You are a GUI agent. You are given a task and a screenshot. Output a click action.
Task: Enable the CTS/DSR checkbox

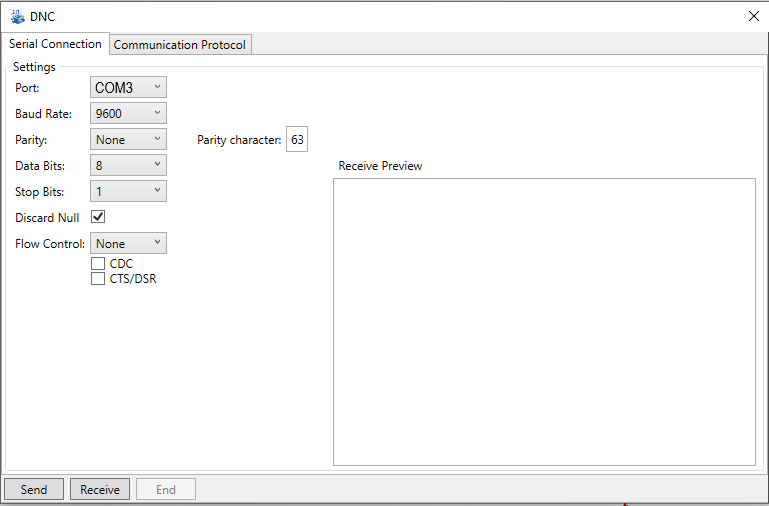click(98, 278)
